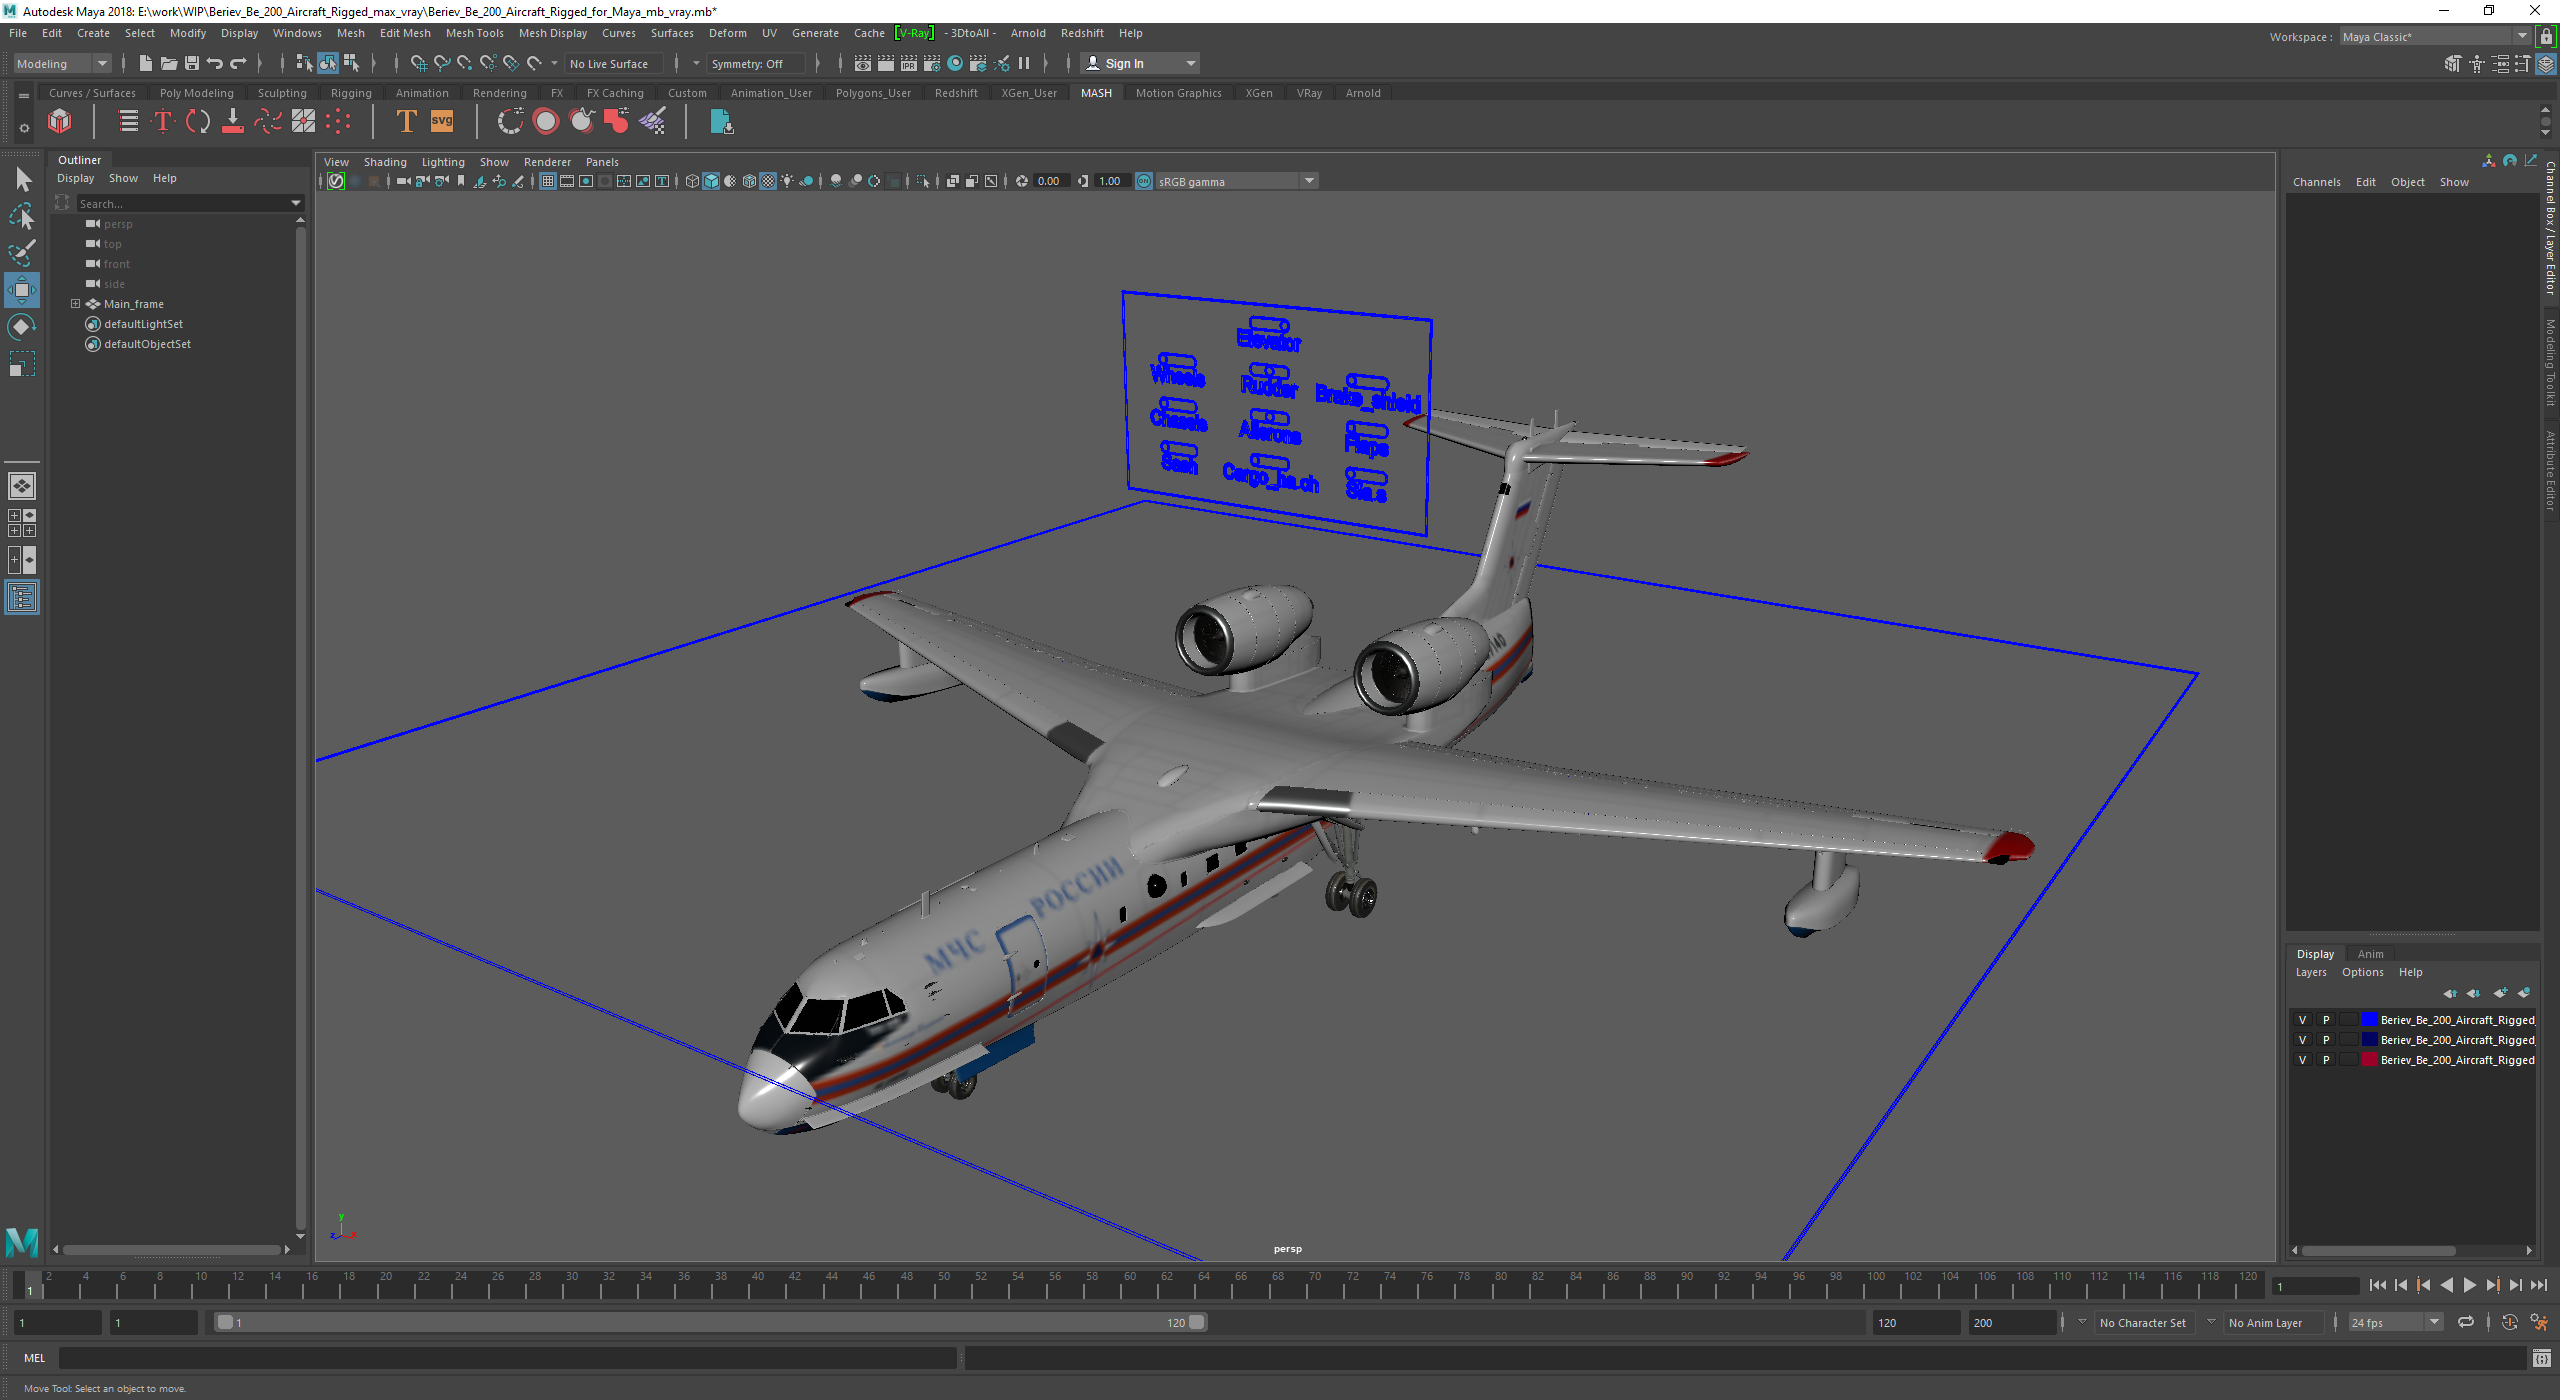Expand the Main_frame node in Outliner
Image resolution: width=2560 pixels, height=1400 pixels.
75,304
